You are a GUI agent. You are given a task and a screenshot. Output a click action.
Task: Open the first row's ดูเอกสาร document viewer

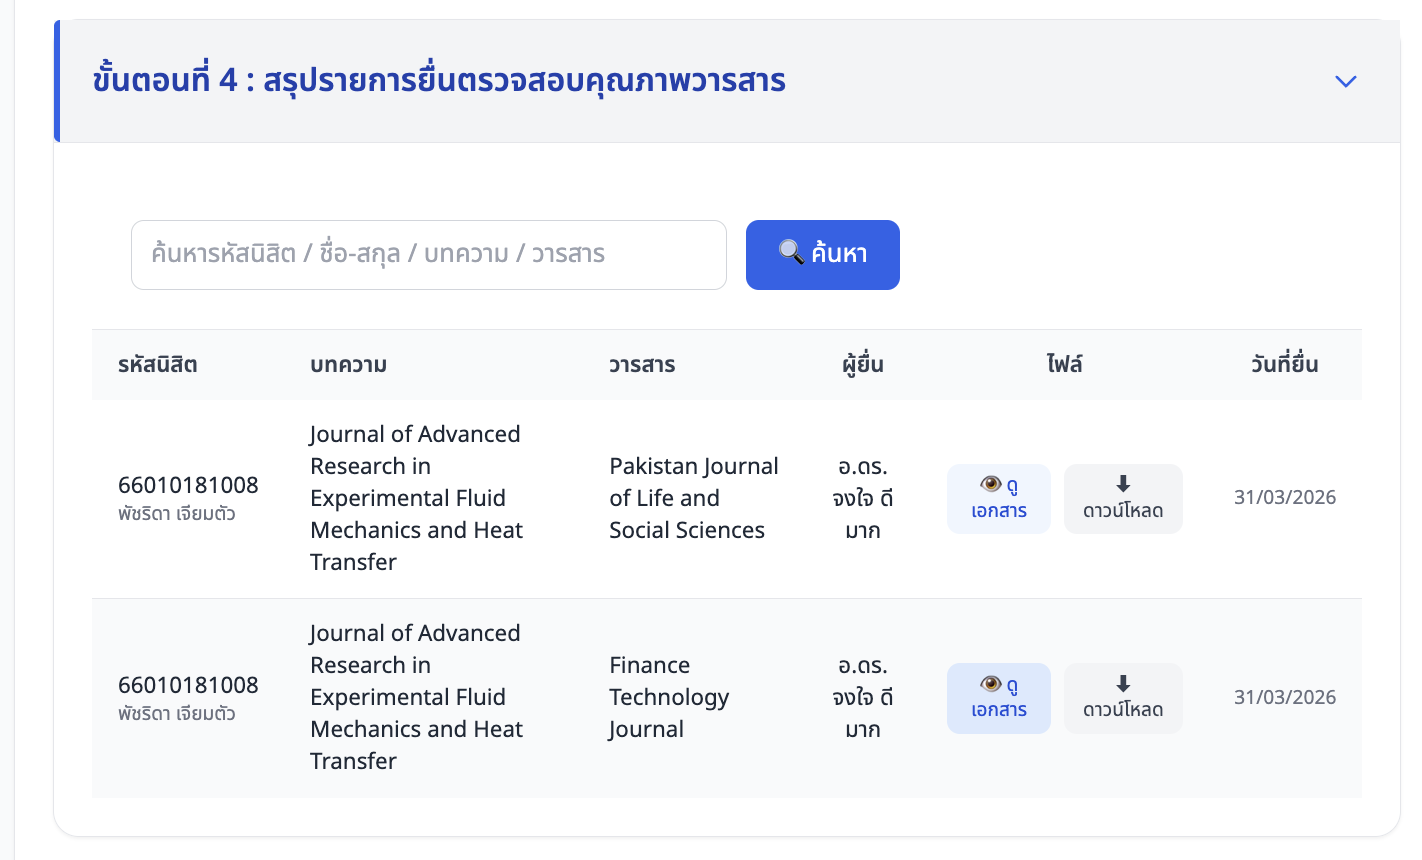998,498
